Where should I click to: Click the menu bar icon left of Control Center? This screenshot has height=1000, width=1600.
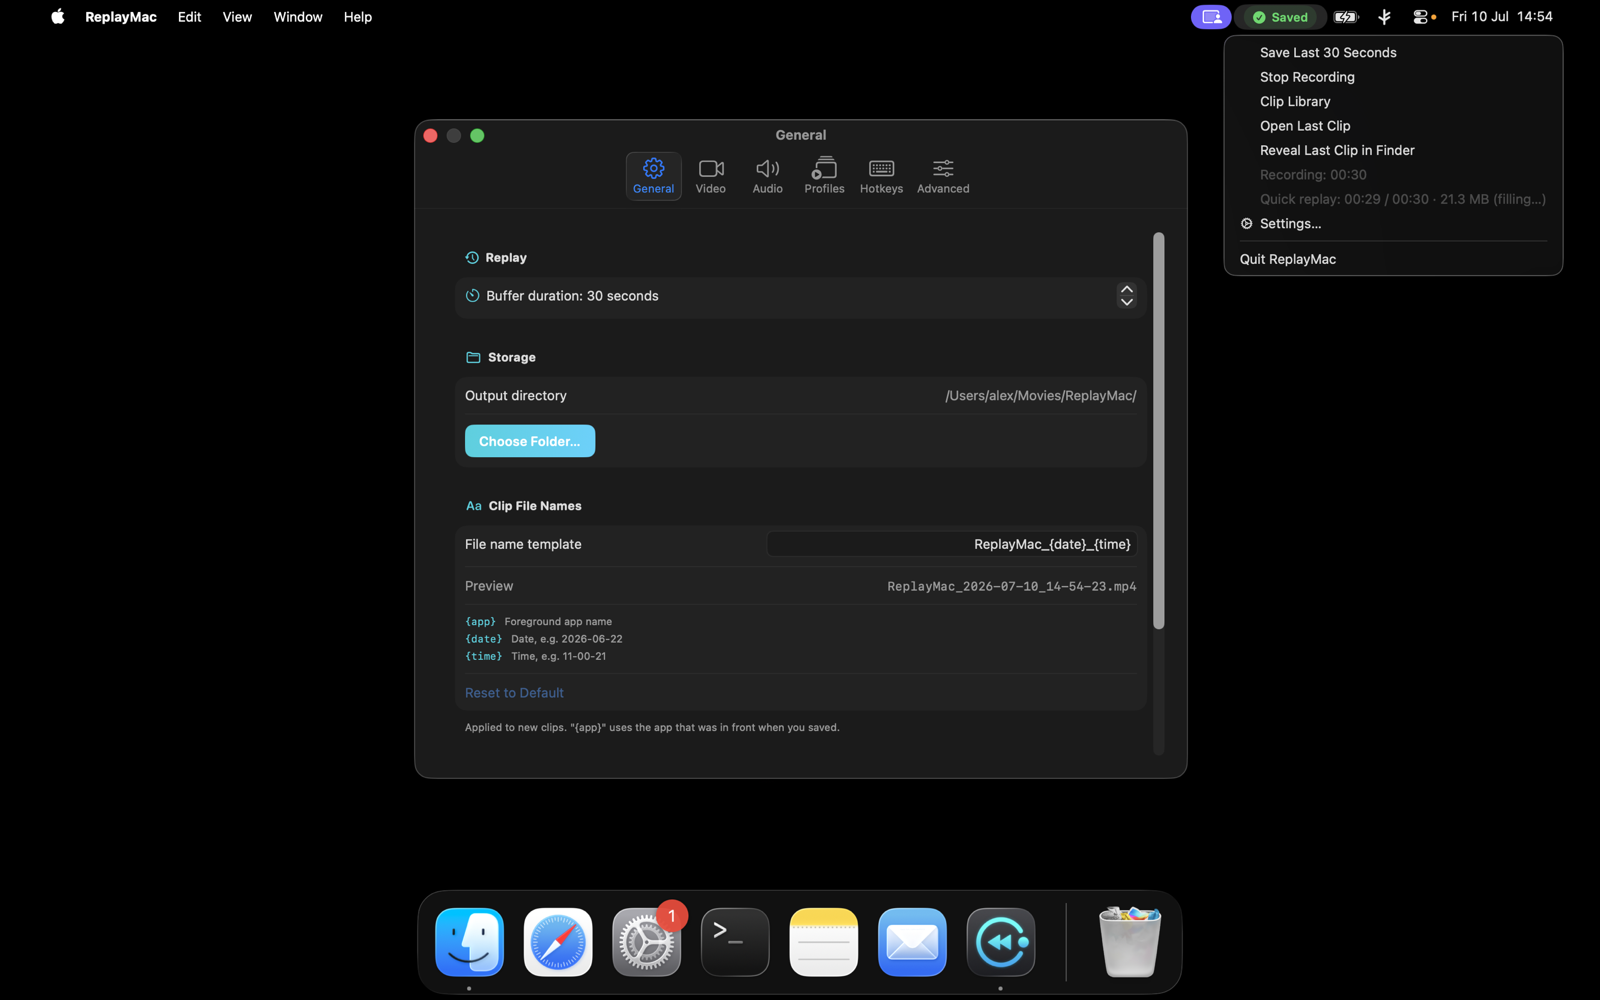click(x=1385, y=17)
